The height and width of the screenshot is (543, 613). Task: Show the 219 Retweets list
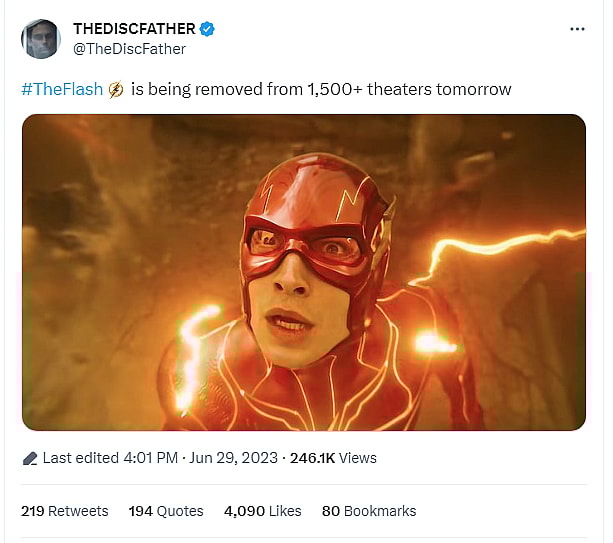(x=65, y=511)
